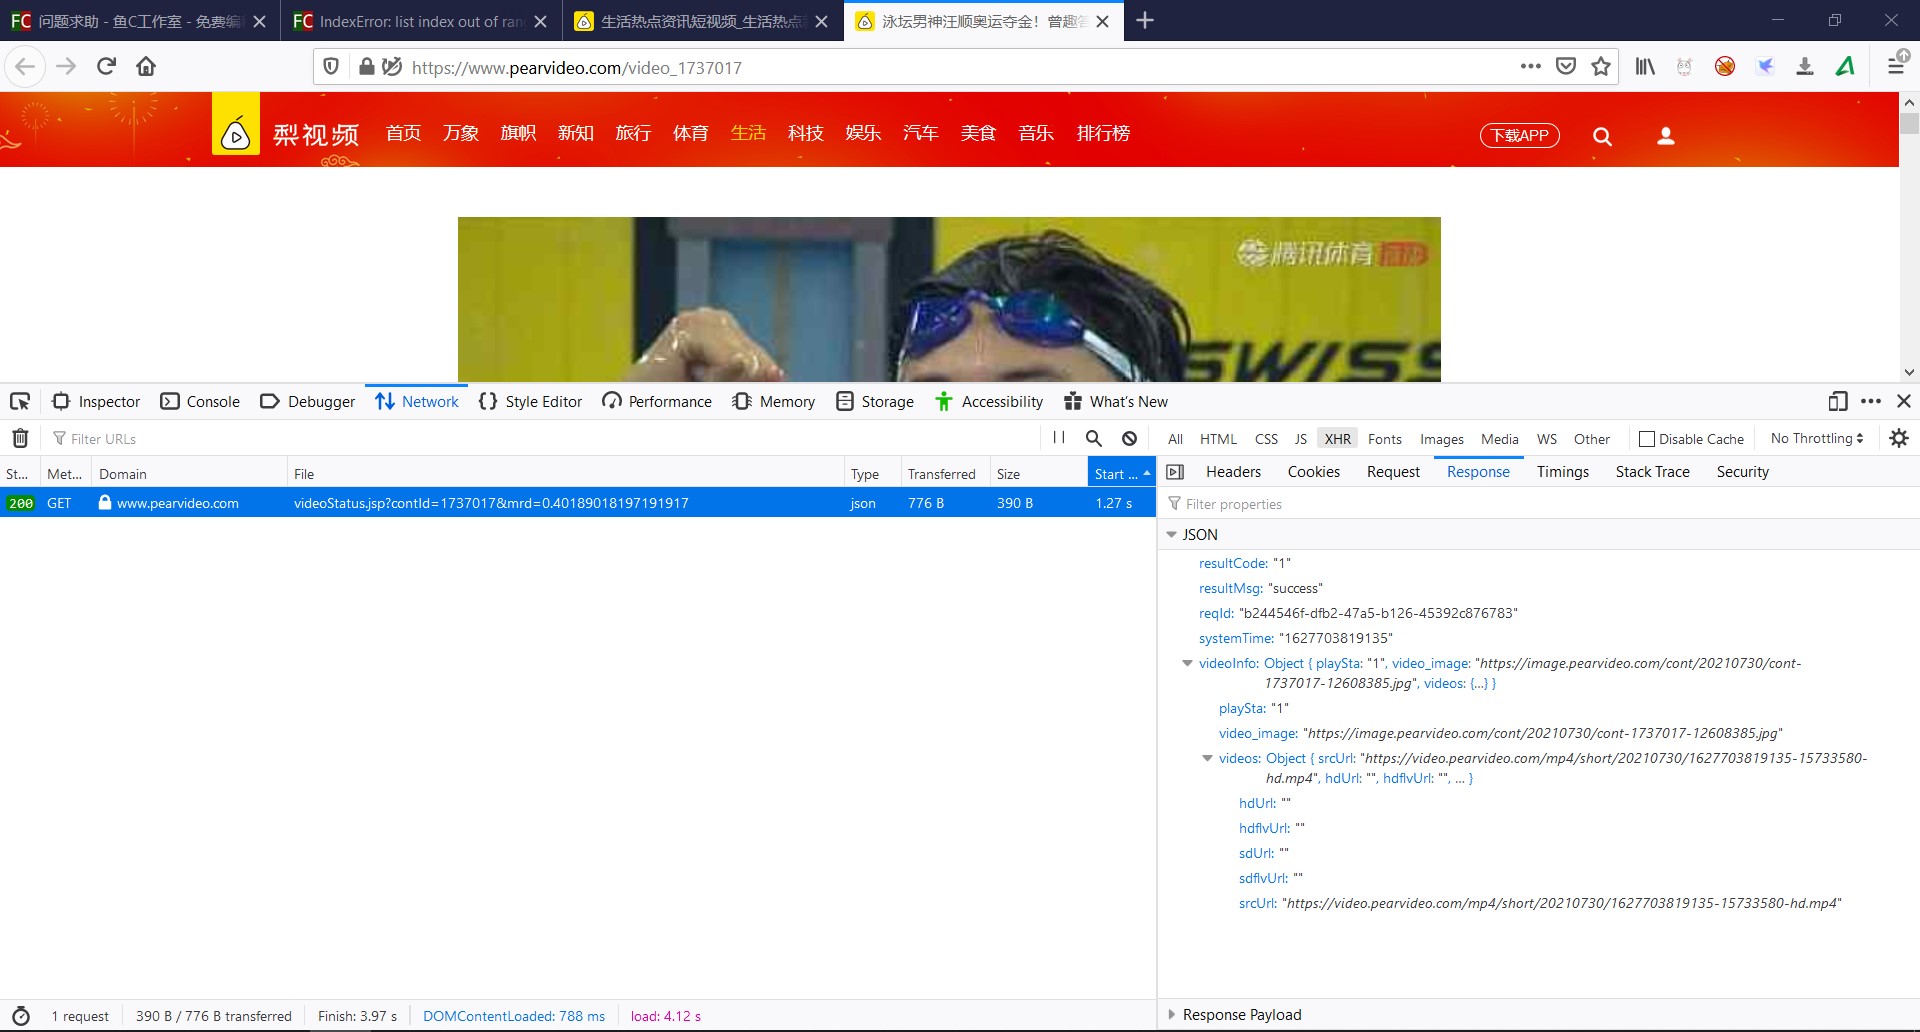Open the 首页 navigation link

(404, 133)
